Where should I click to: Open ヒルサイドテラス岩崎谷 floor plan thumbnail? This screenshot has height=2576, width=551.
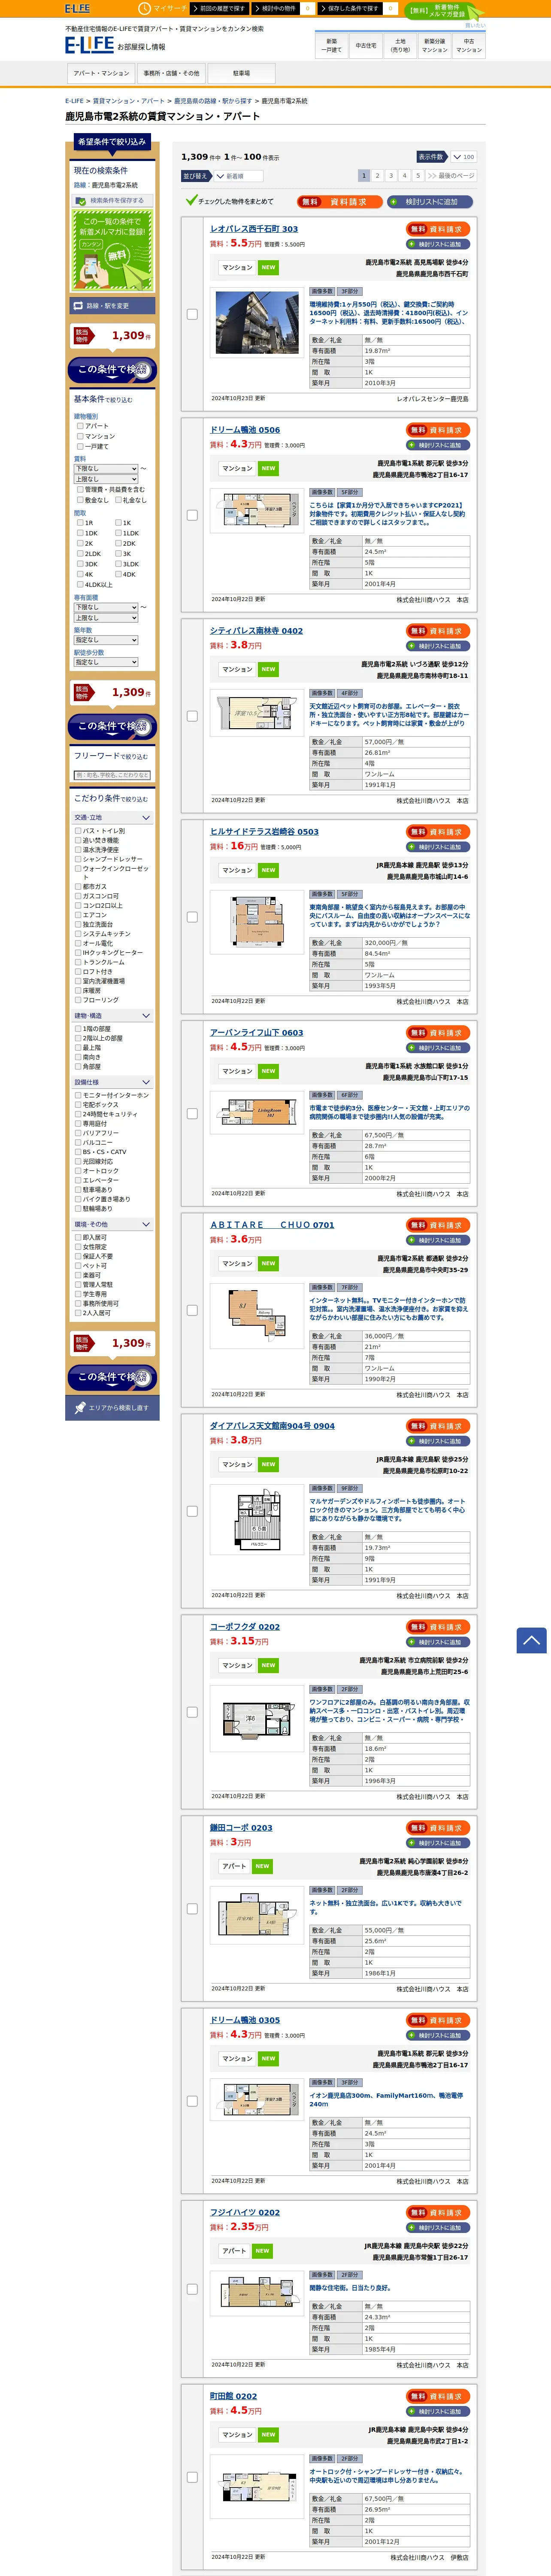point(257,922)
